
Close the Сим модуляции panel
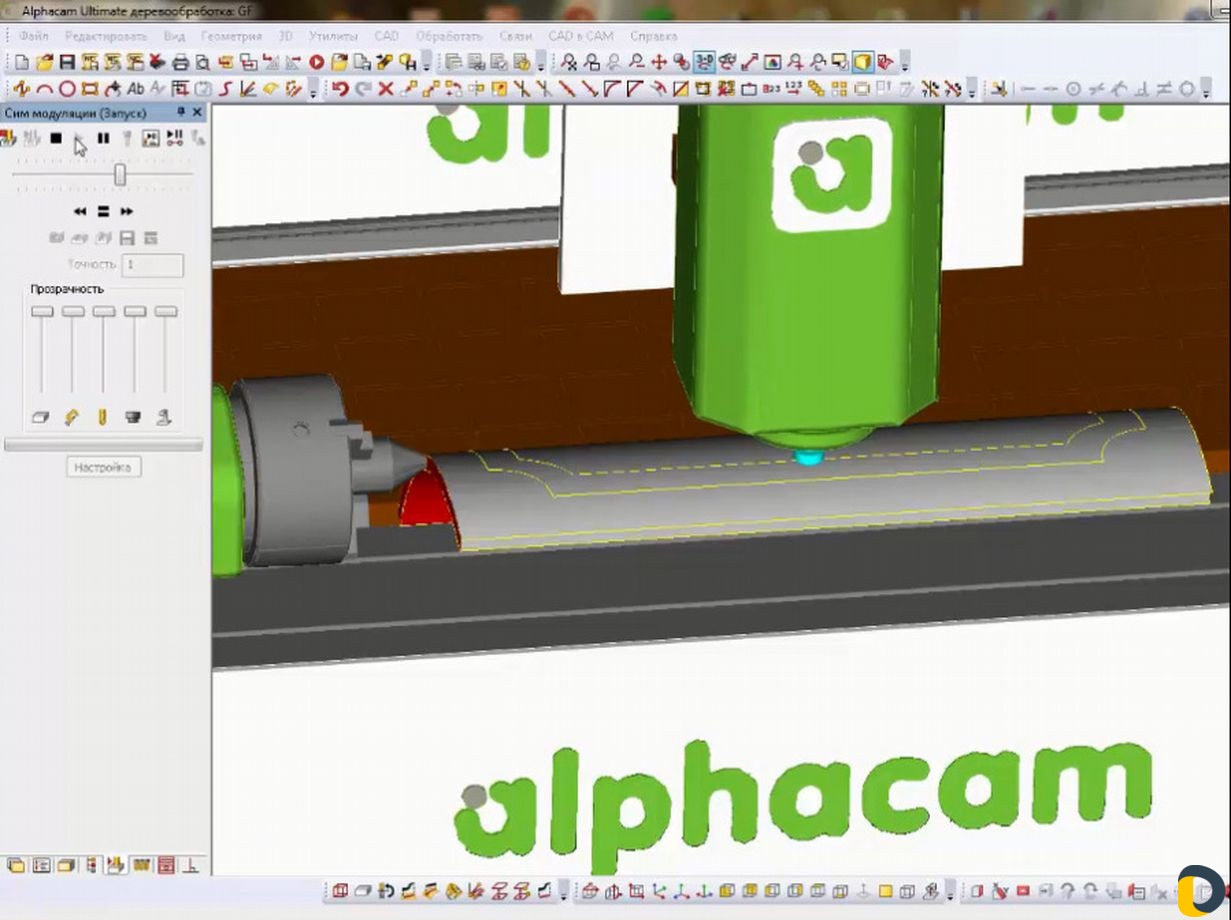click(x=197, y=112)
